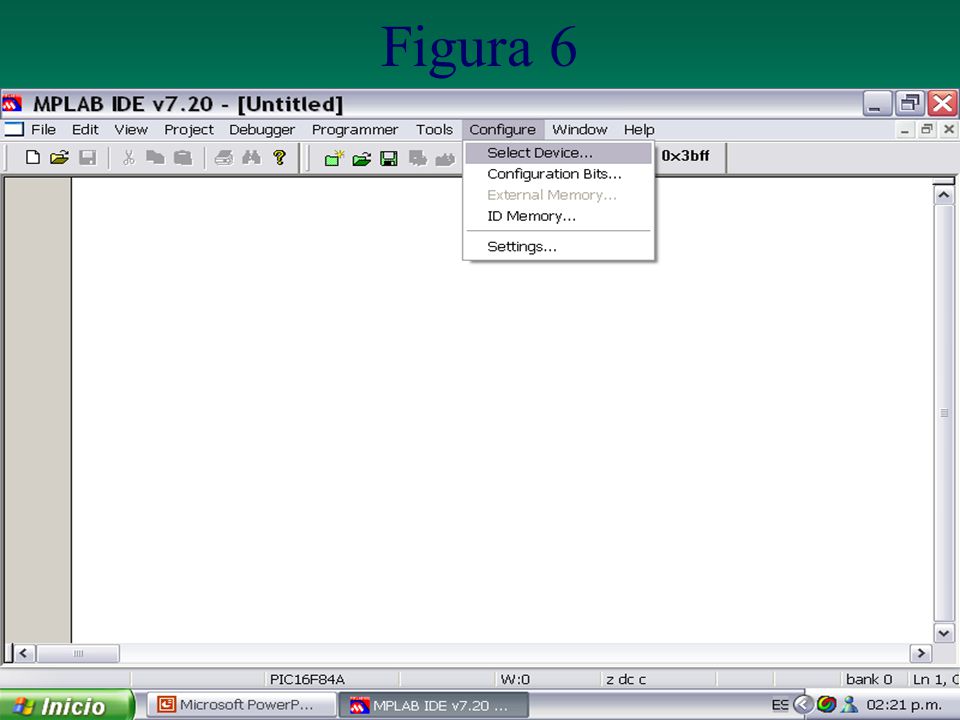Open the View menu
This screenshot has width=960, height=720.
pyautogui.click(x=131, y=130)
